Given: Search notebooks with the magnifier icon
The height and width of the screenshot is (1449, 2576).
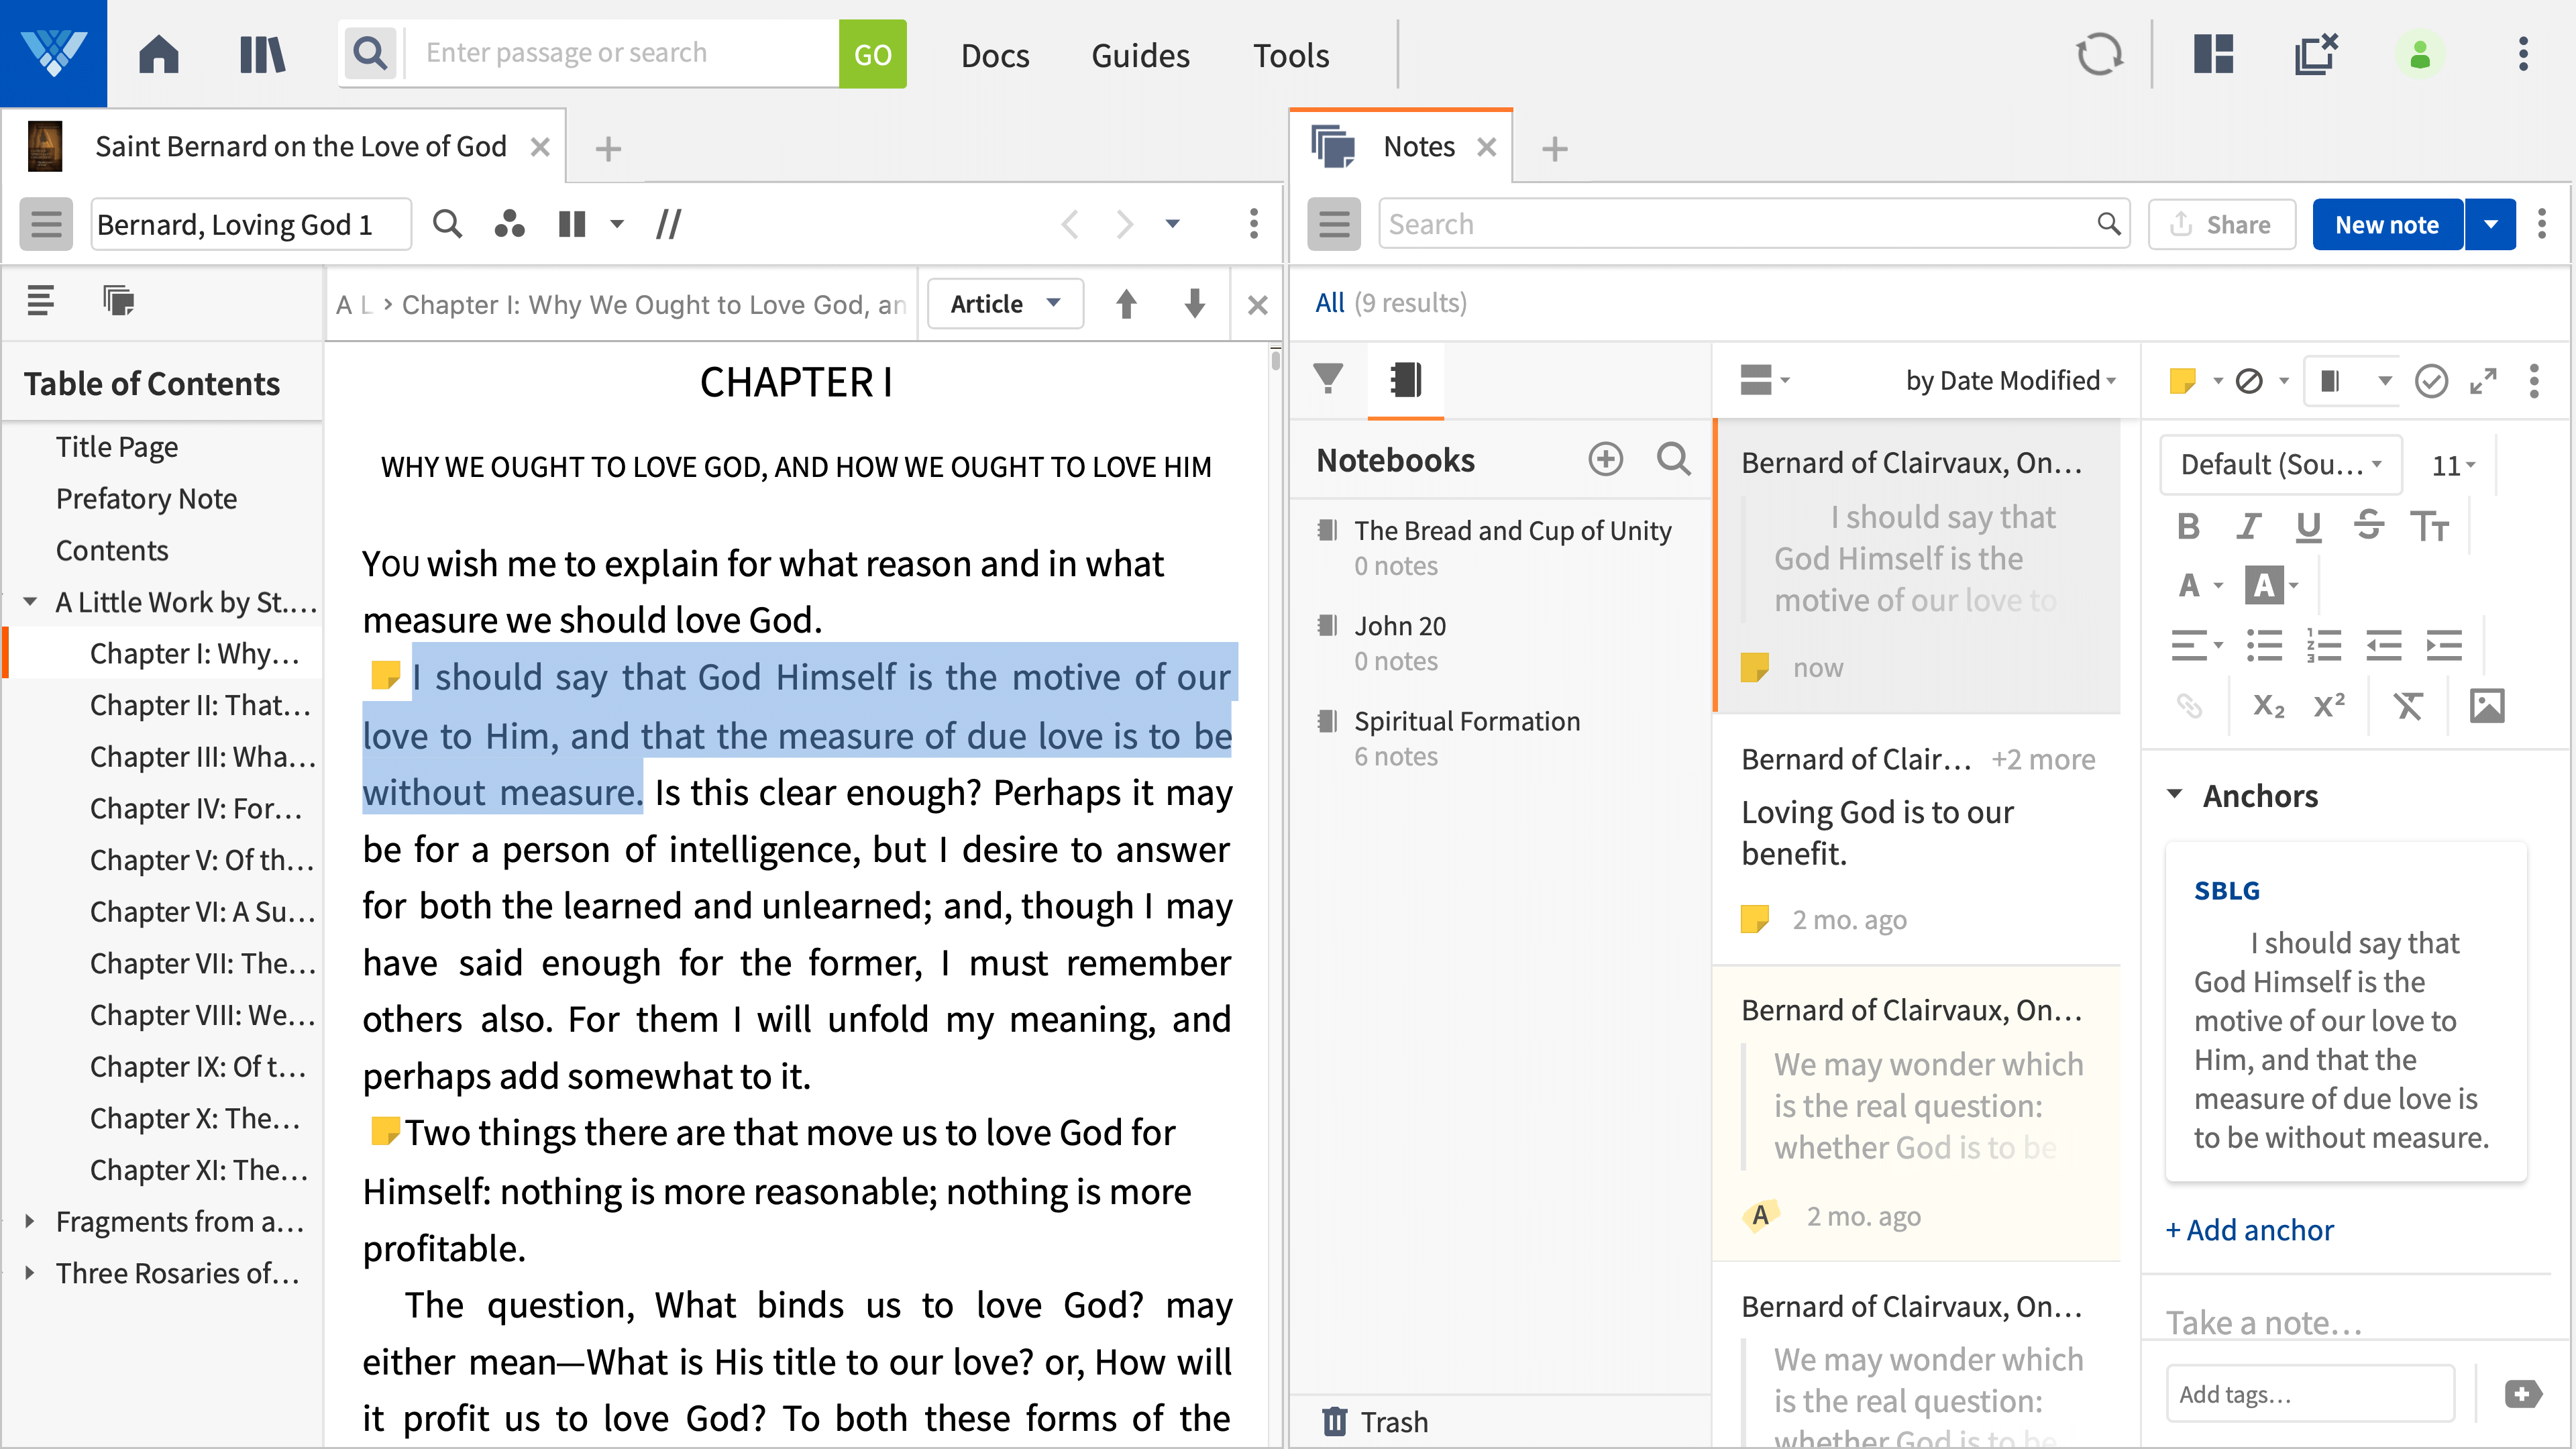Looking at the screenshot, I should point(1673,459).
